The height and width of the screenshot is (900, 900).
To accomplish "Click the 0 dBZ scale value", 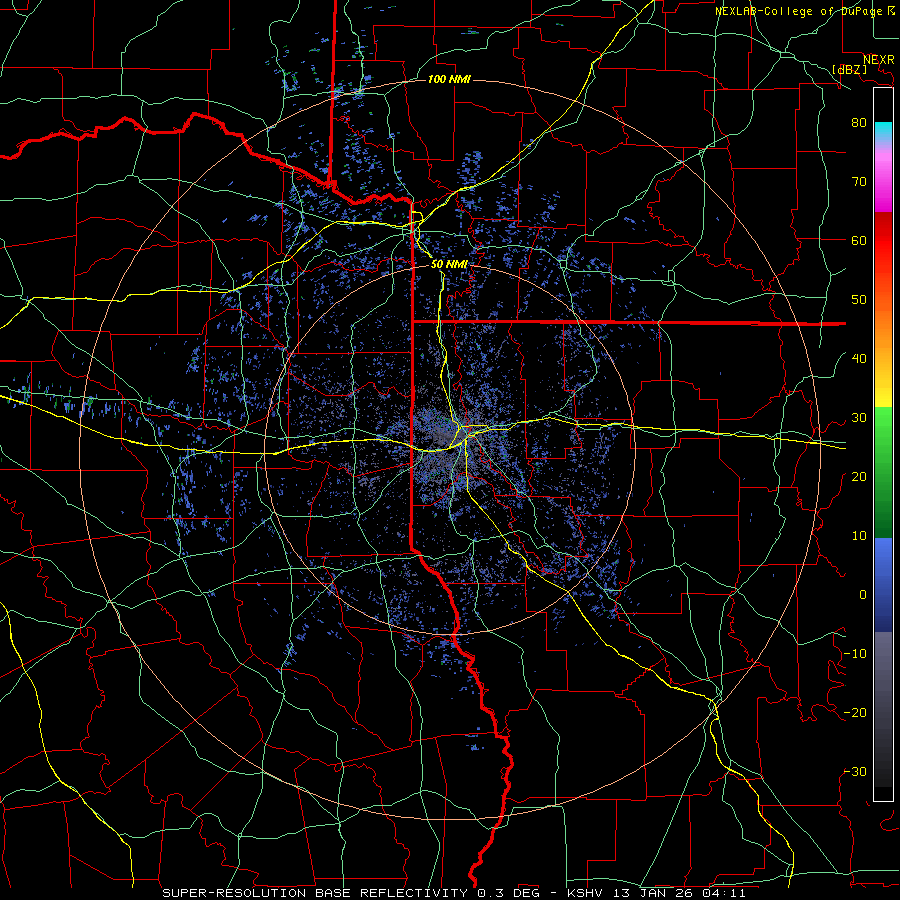I will coord(863,595).
